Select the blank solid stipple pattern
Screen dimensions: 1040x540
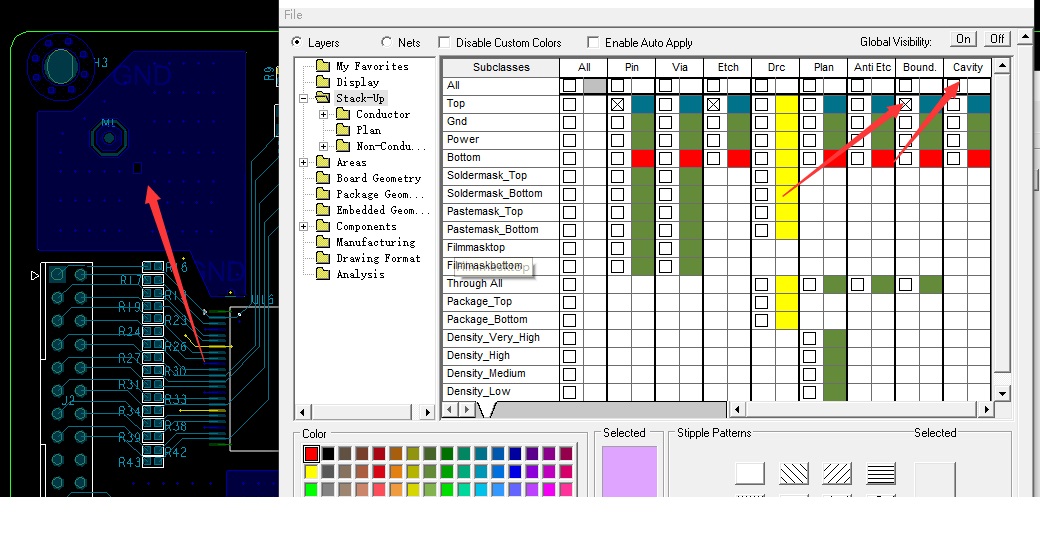750,474
